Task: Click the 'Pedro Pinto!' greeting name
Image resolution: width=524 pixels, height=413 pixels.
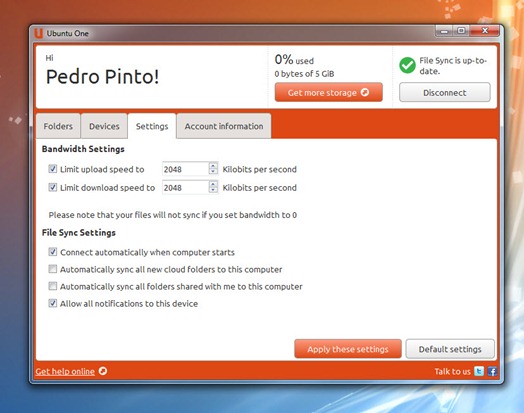Action: pyautogui.click(x=102, y=77)
